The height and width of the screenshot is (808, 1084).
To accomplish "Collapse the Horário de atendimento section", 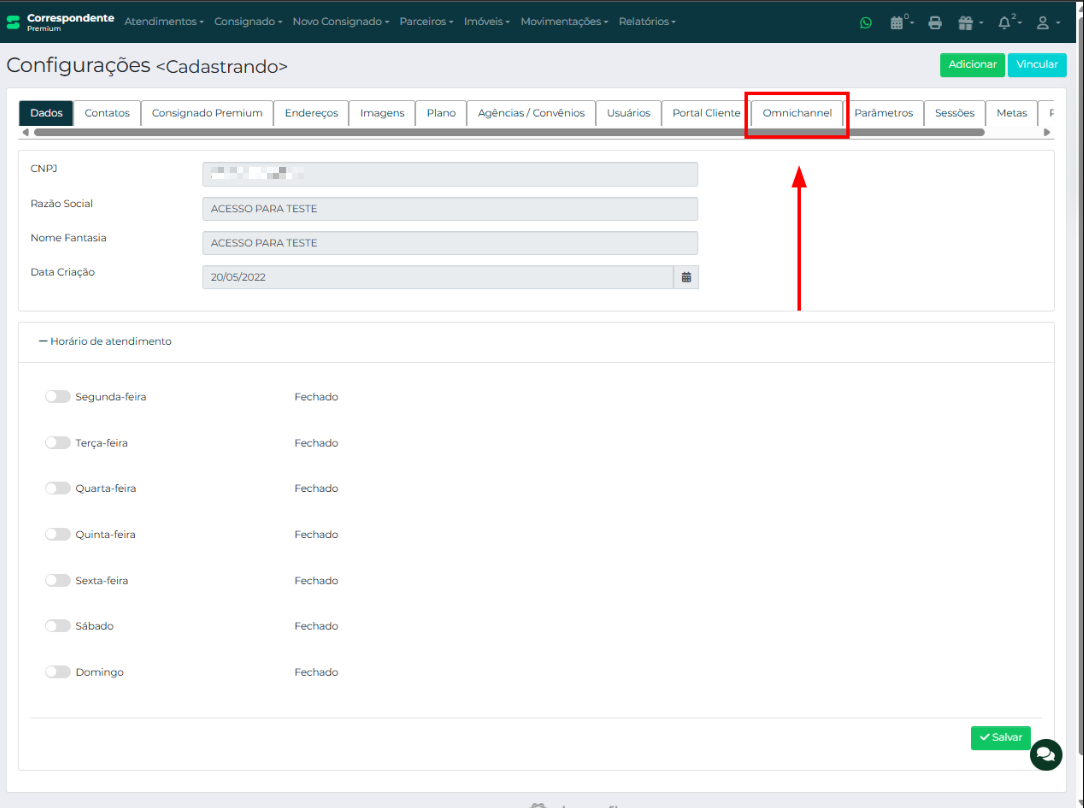I will click(105, 341).
